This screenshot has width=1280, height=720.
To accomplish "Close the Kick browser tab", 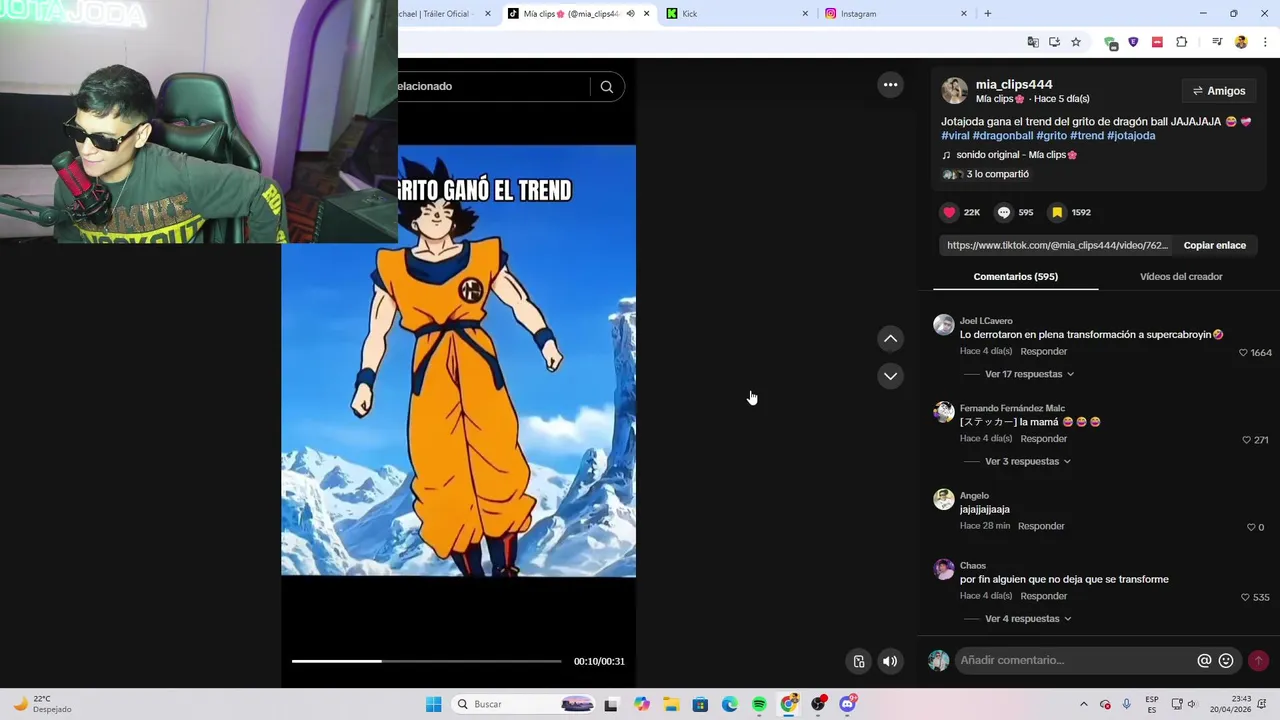I will 805,14.
